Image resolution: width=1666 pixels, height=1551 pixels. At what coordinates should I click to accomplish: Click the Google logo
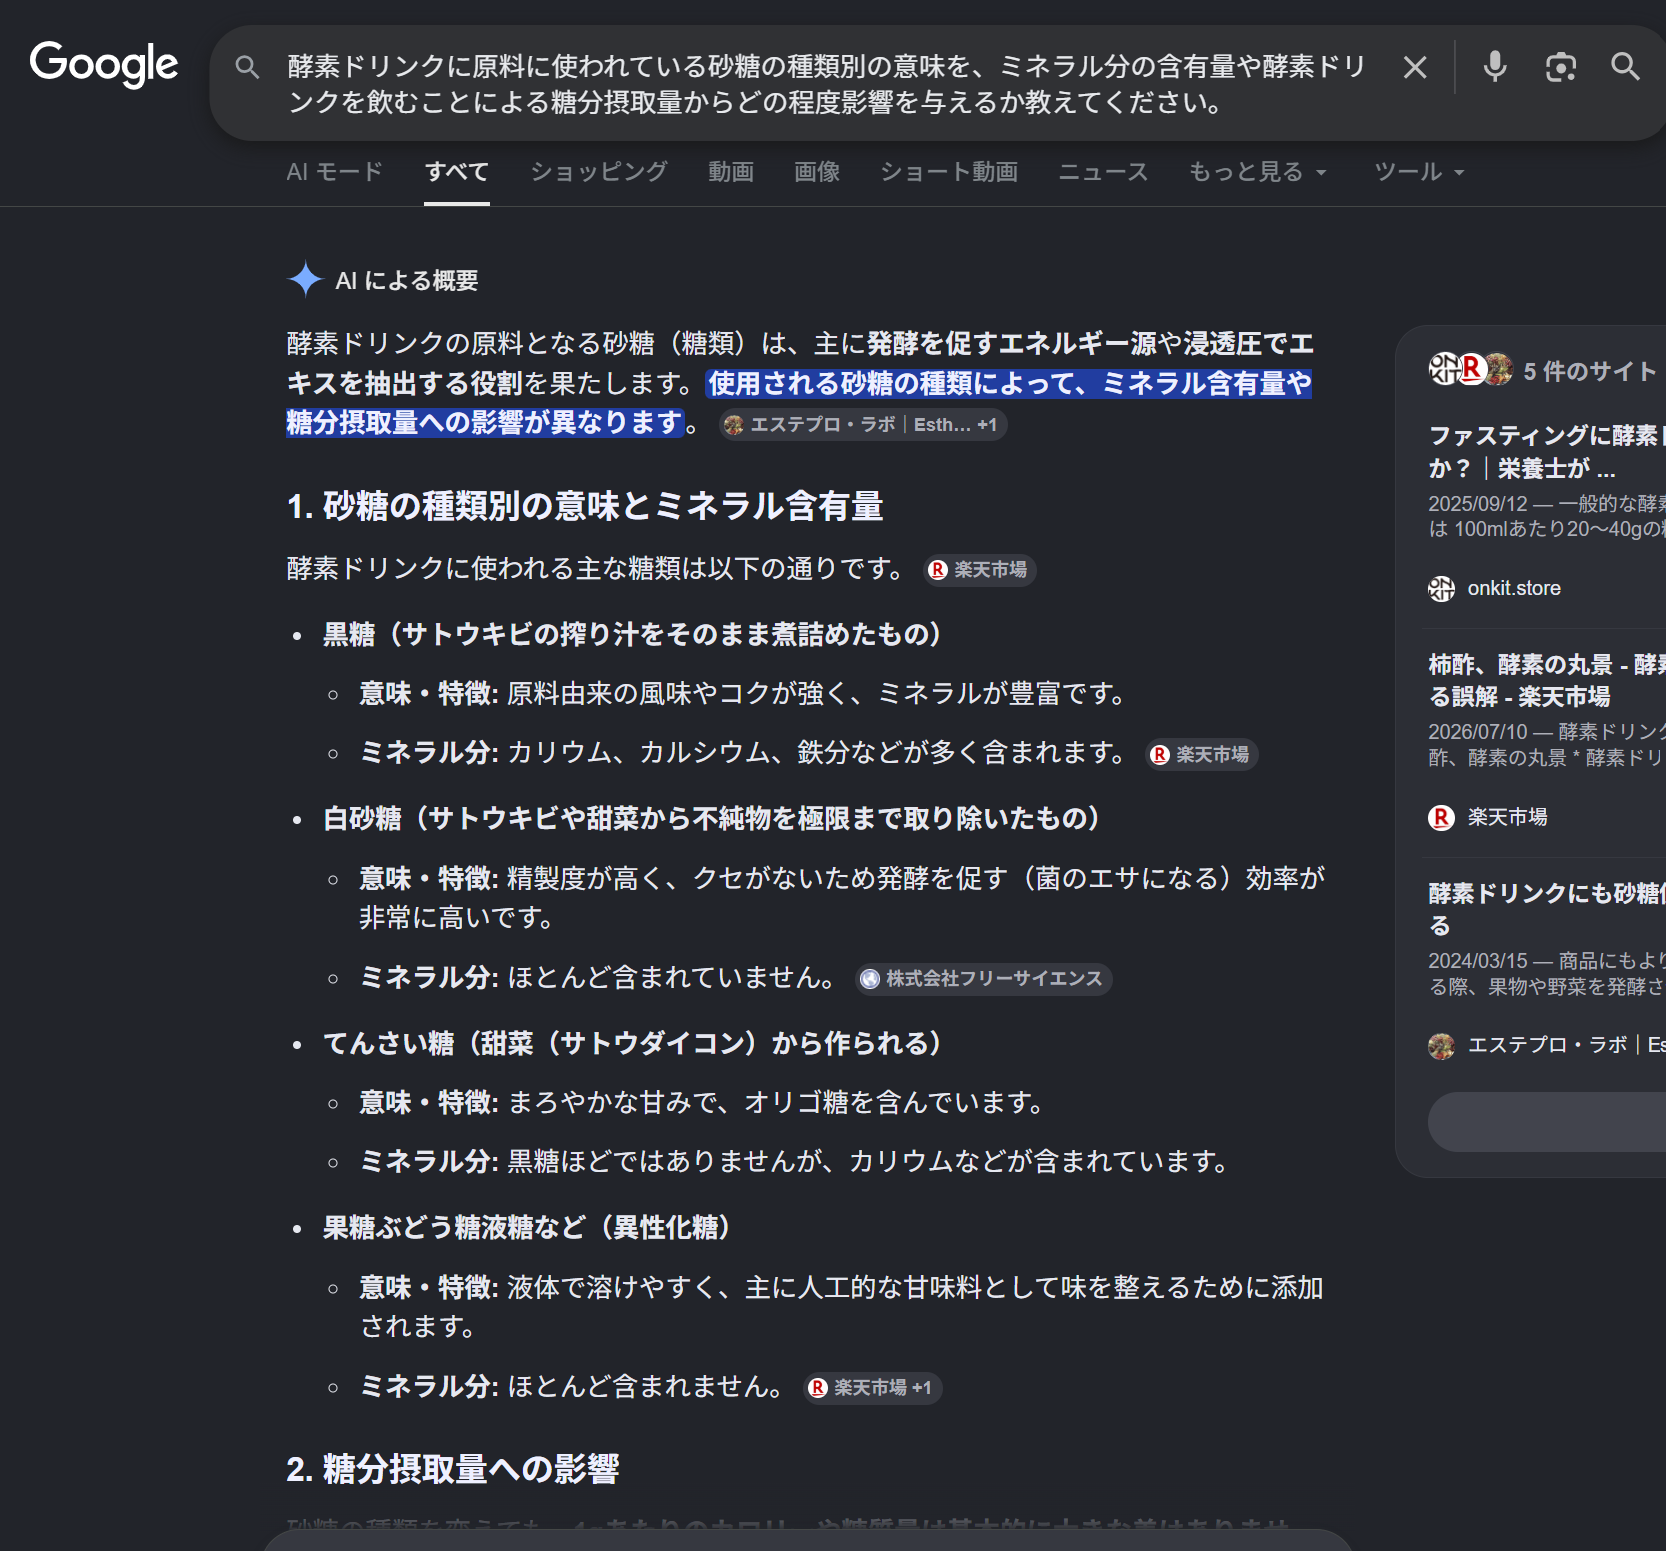point(104,64)
